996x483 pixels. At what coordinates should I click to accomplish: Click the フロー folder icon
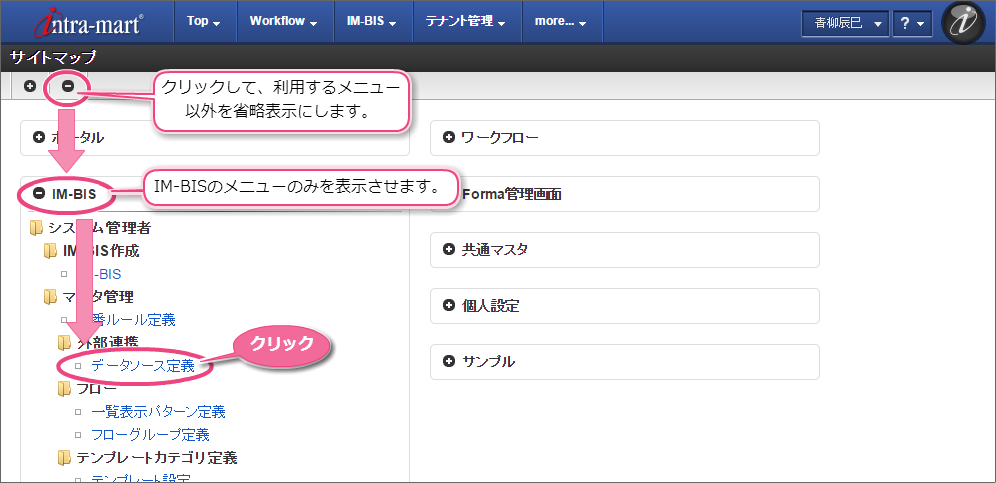(x=64, y=388)
